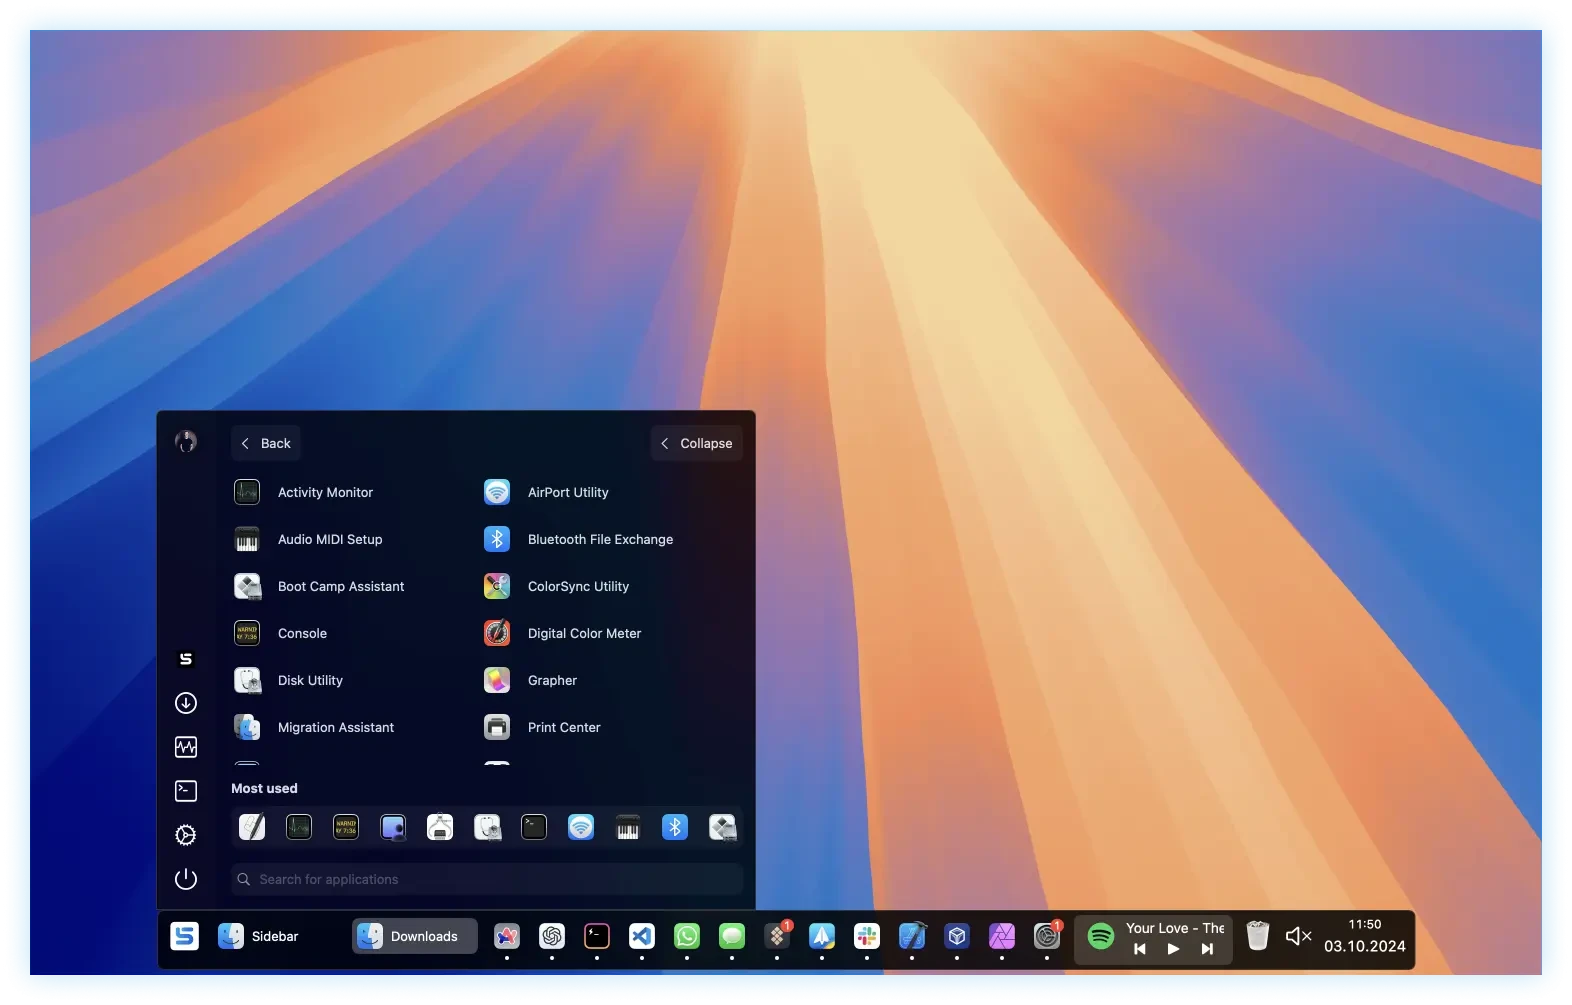Click the Search for applications field
Screen dimensions: 1572x1005
[x=487, y=879]
